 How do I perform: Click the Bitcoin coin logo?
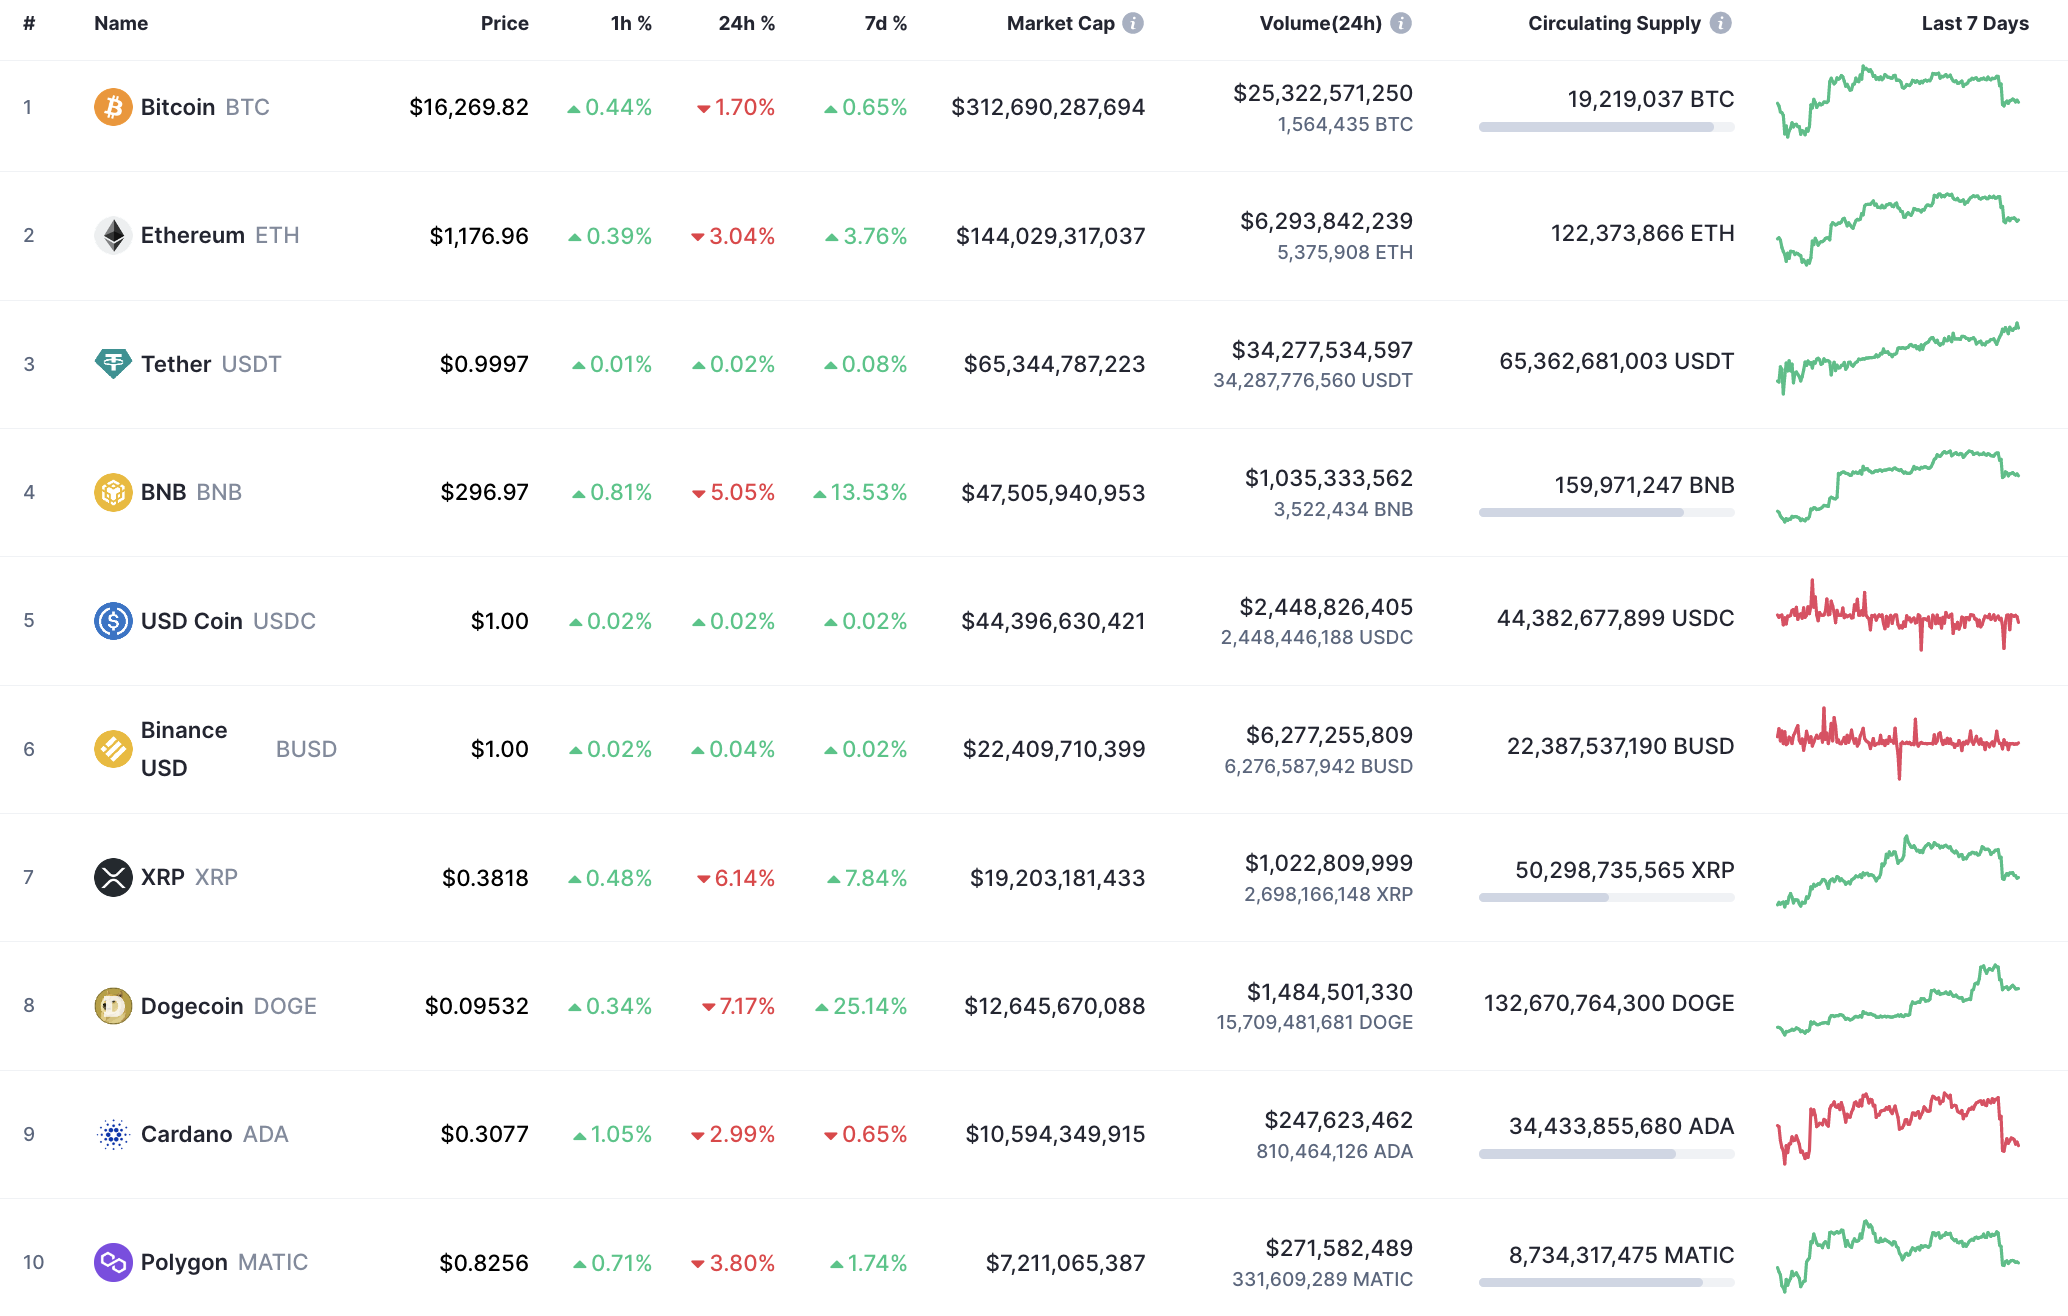click(113, 106)
